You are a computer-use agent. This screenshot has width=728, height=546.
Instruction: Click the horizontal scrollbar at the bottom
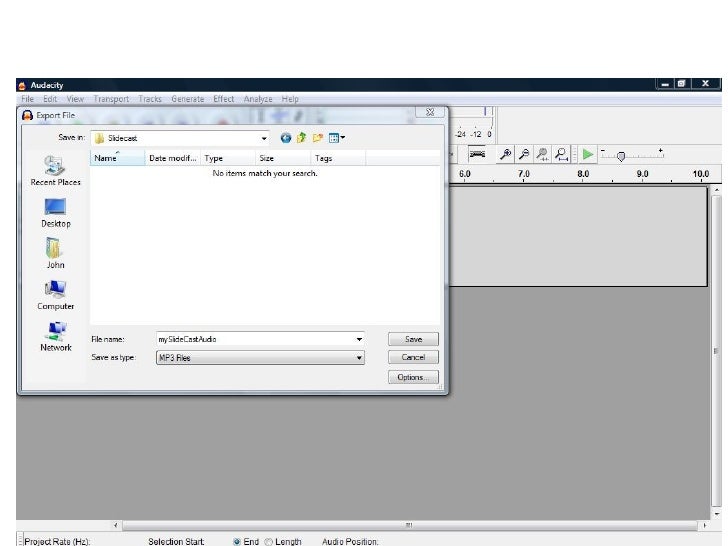click(x=409, y=525)
